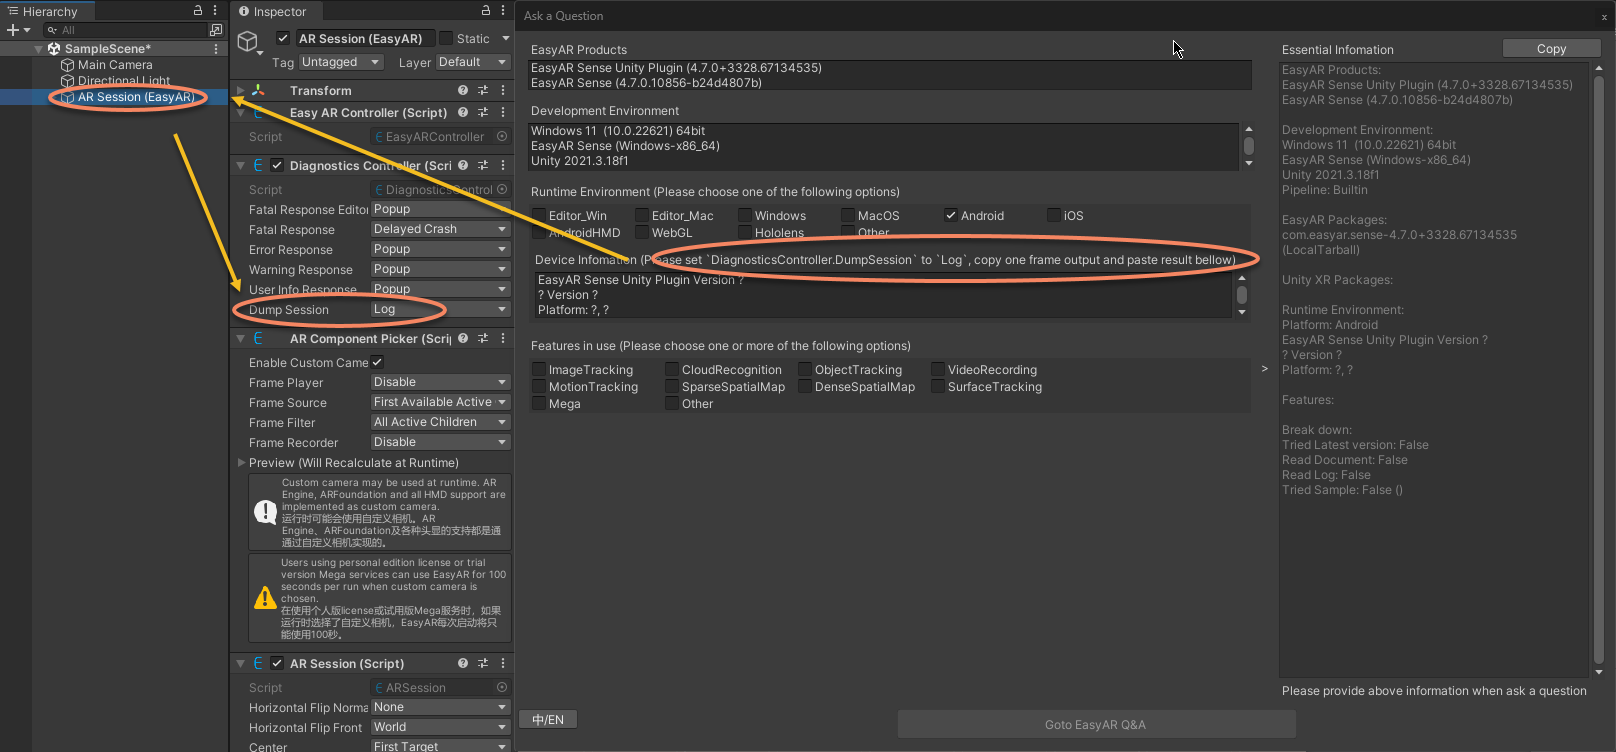Close the Ask a Question window

[x=1604, y=17]
